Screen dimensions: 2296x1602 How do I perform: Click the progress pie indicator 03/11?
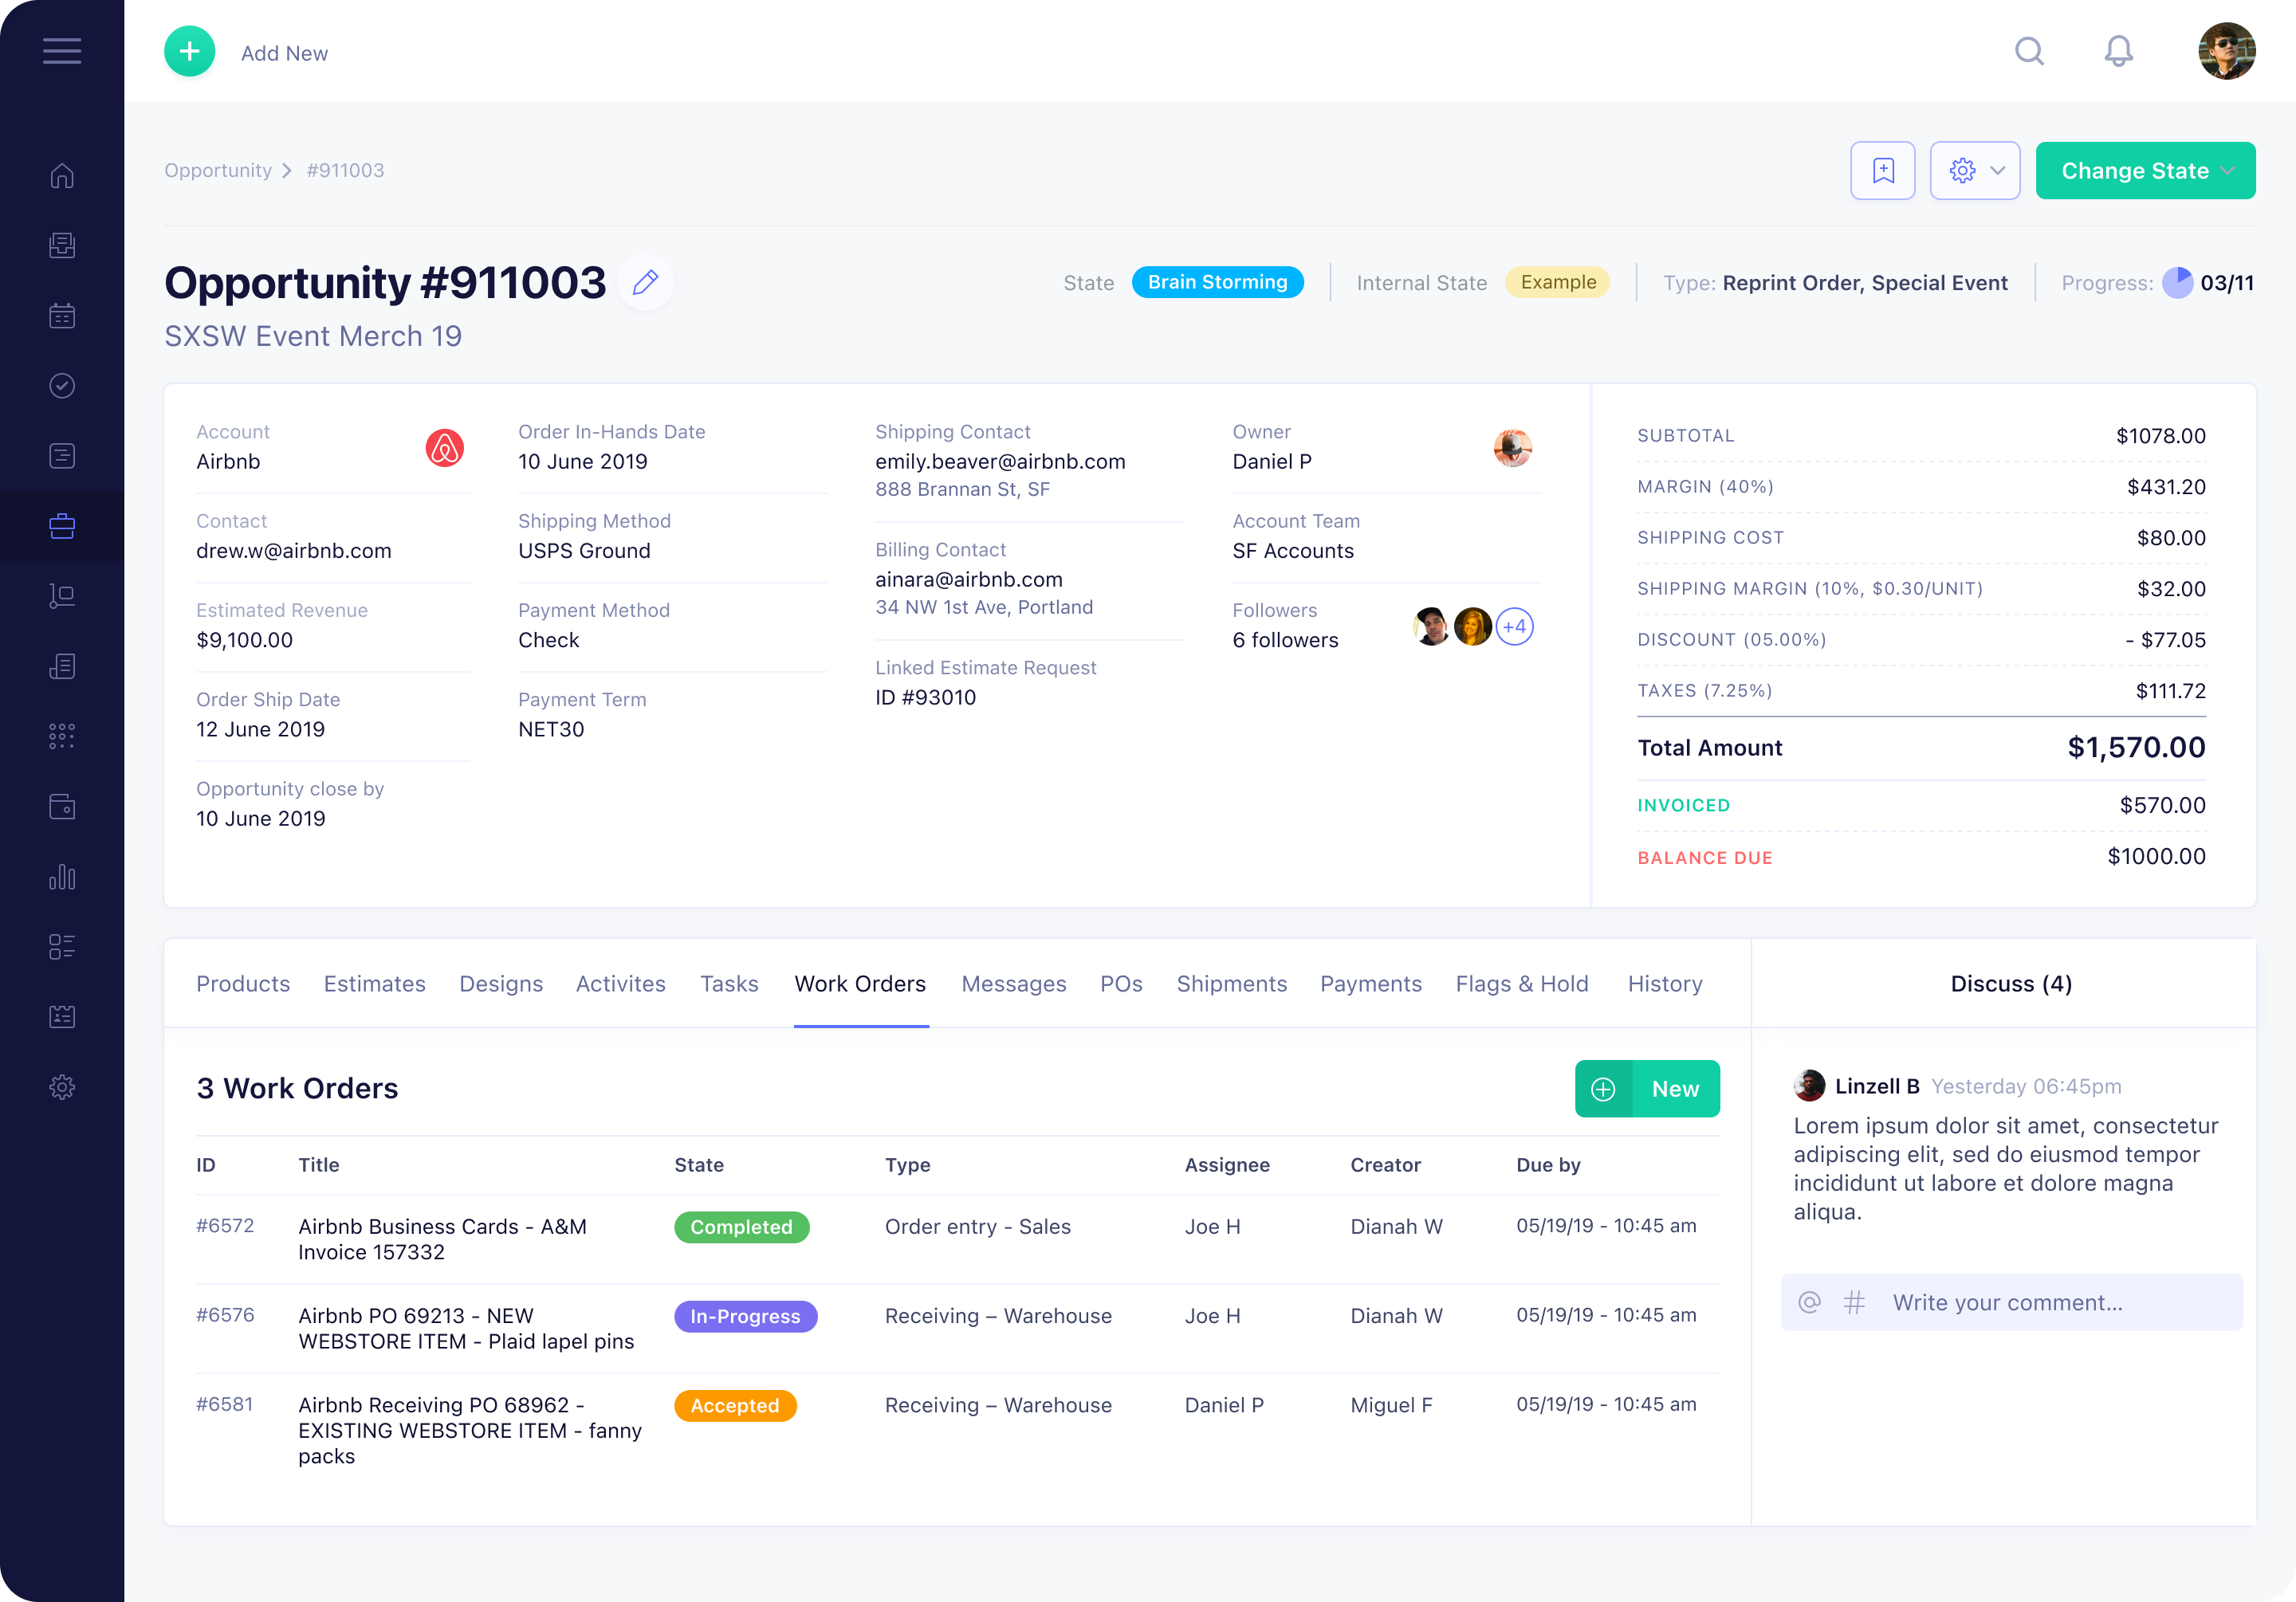(x=2177, y=283)
